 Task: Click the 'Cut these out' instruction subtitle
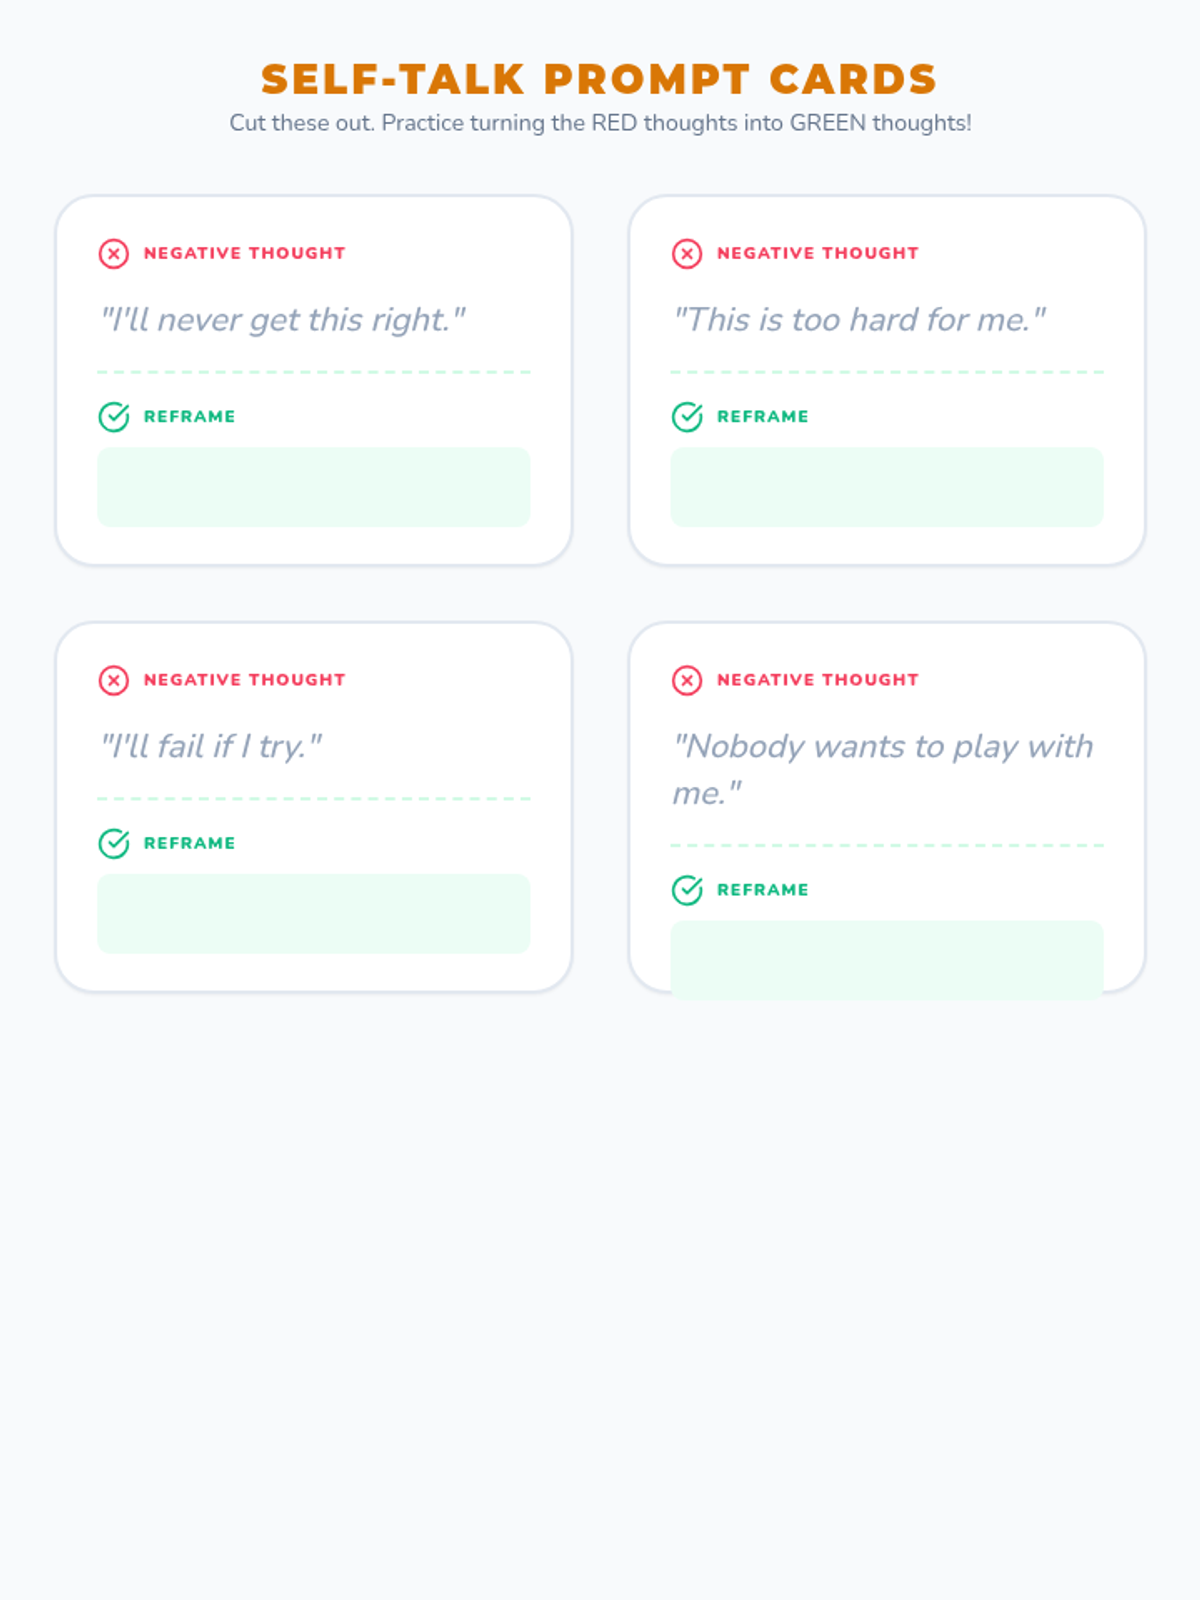pyautogui.click(x=600, y=123)
